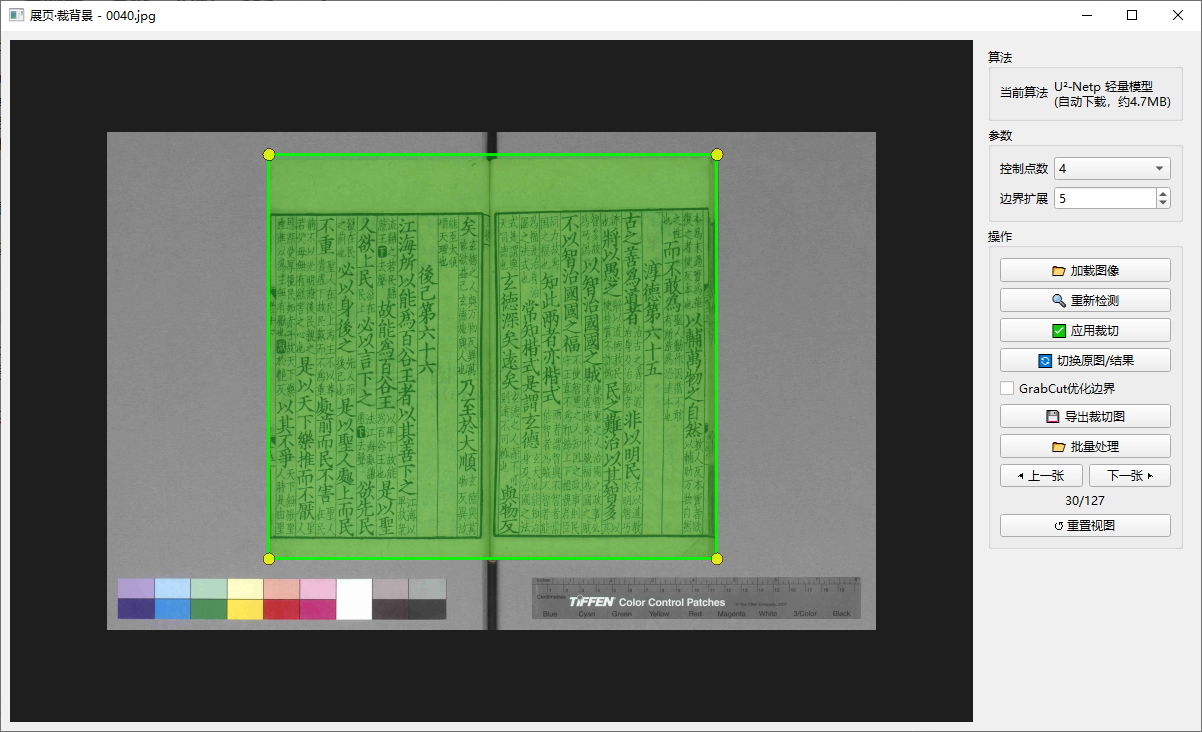The image size is (1202, 732).
Task: Select the bottom-right yellow control point
Action: 717,558
